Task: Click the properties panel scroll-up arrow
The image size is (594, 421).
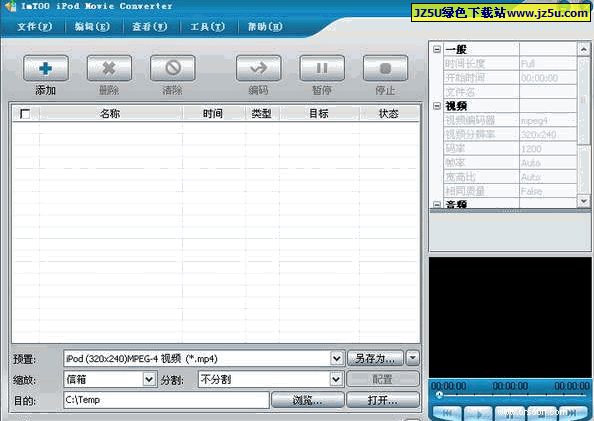Action: pos(583,49)
